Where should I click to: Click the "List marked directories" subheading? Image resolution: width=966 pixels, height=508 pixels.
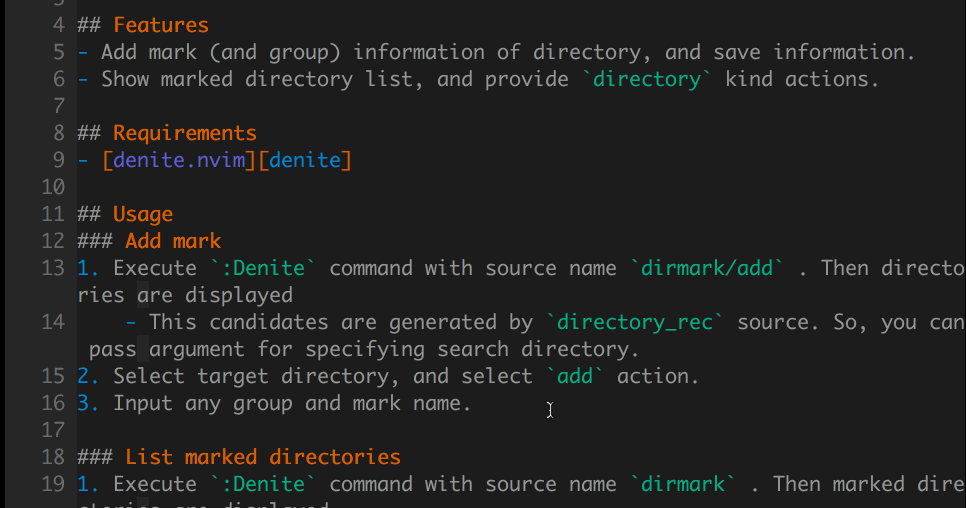click(x=262, y=457)
